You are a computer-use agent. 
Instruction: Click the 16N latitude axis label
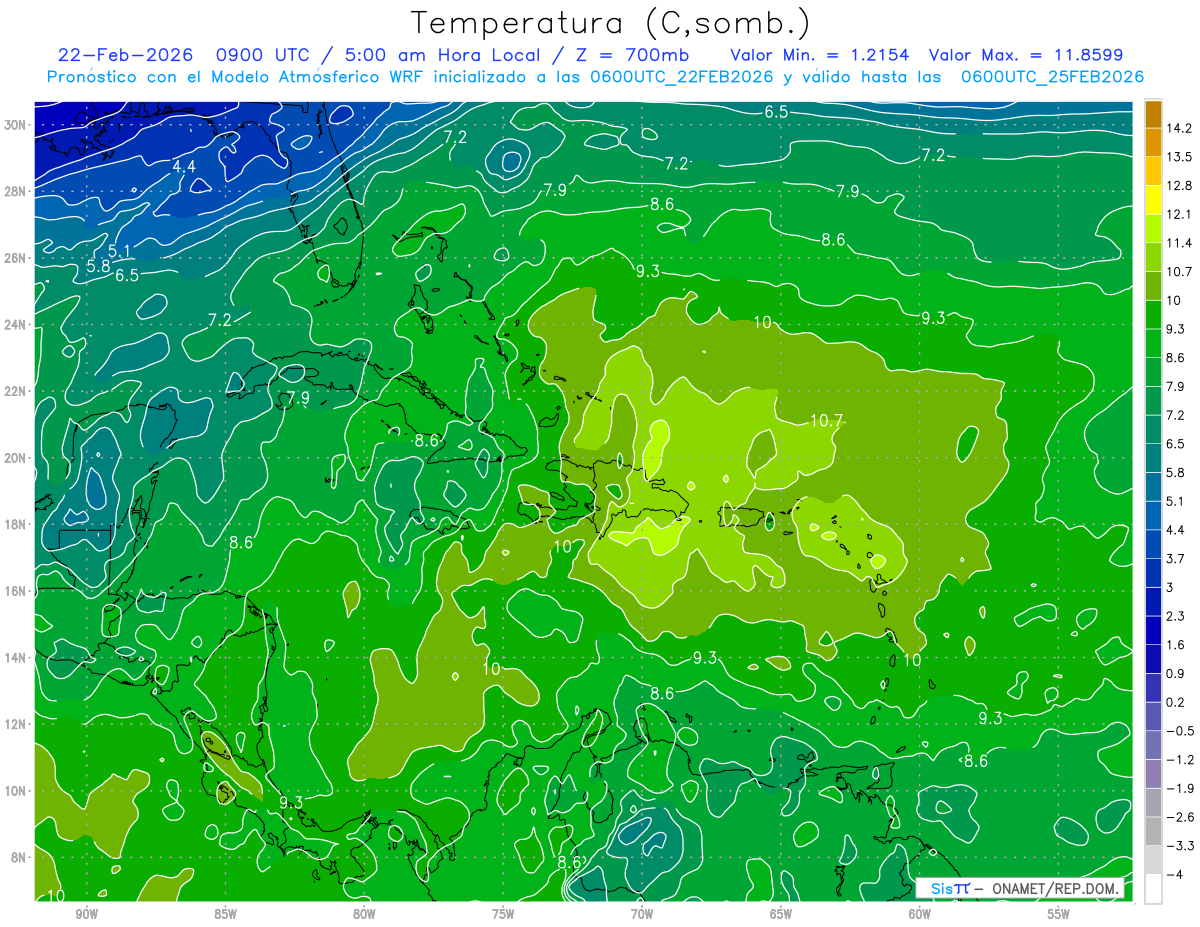tap(17, 591)
